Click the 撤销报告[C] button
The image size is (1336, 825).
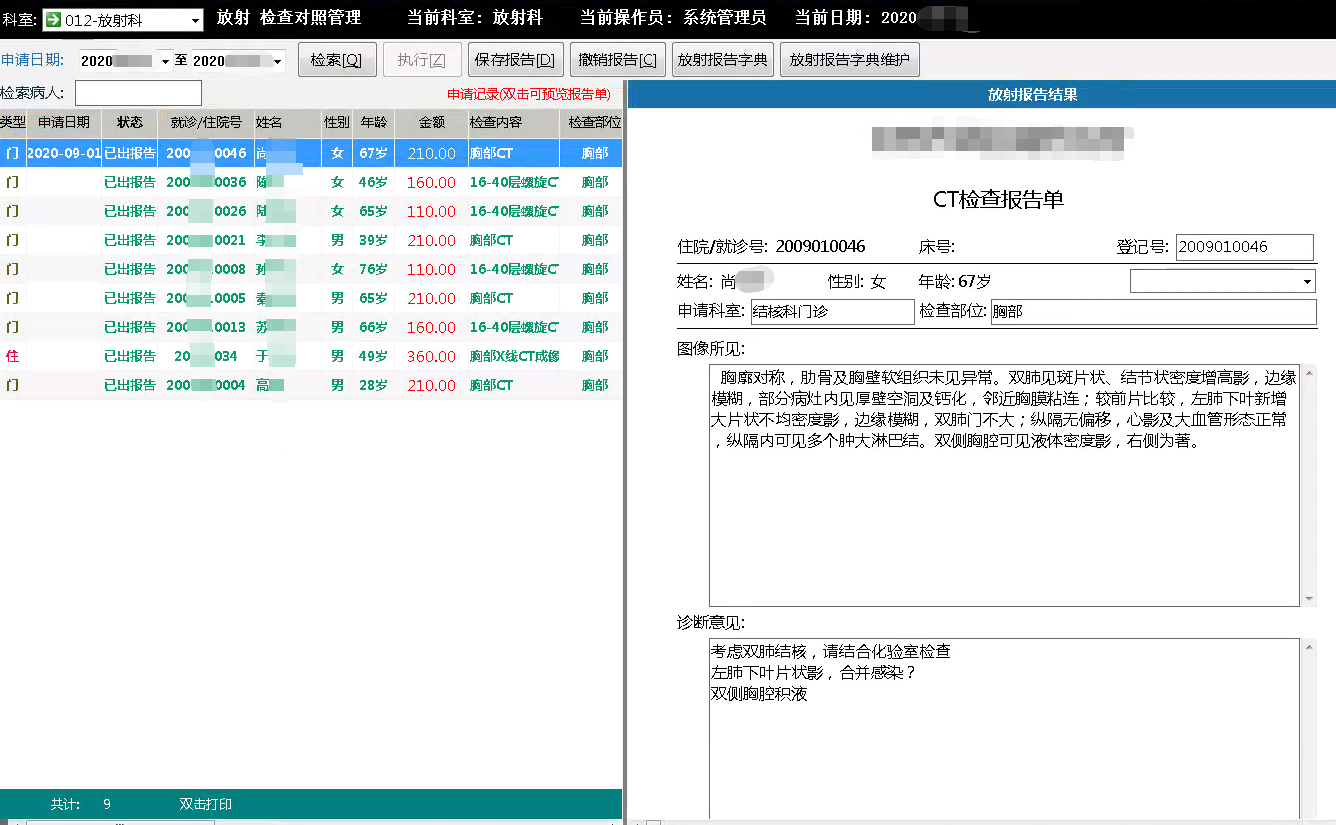pos(617,60)
